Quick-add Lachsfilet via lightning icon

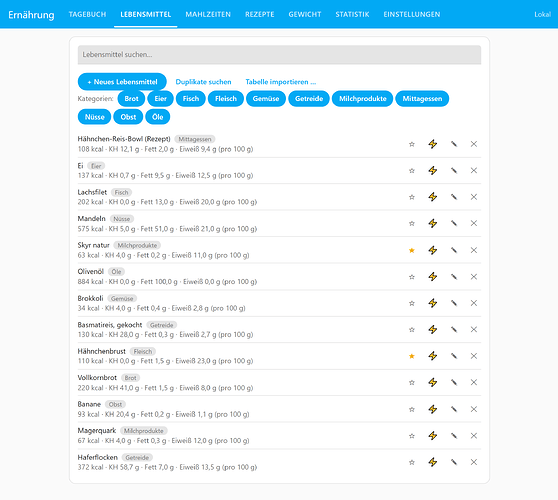click(432, 197)
